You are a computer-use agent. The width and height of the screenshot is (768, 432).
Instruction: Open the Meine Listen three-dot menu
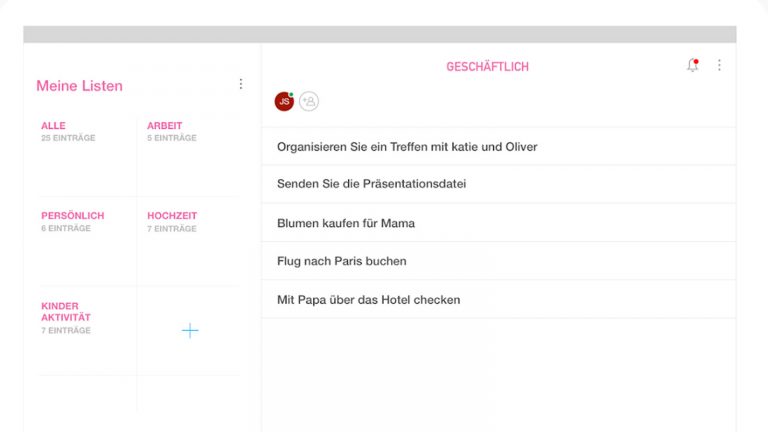pyautogui.click(x=240, y=85)
